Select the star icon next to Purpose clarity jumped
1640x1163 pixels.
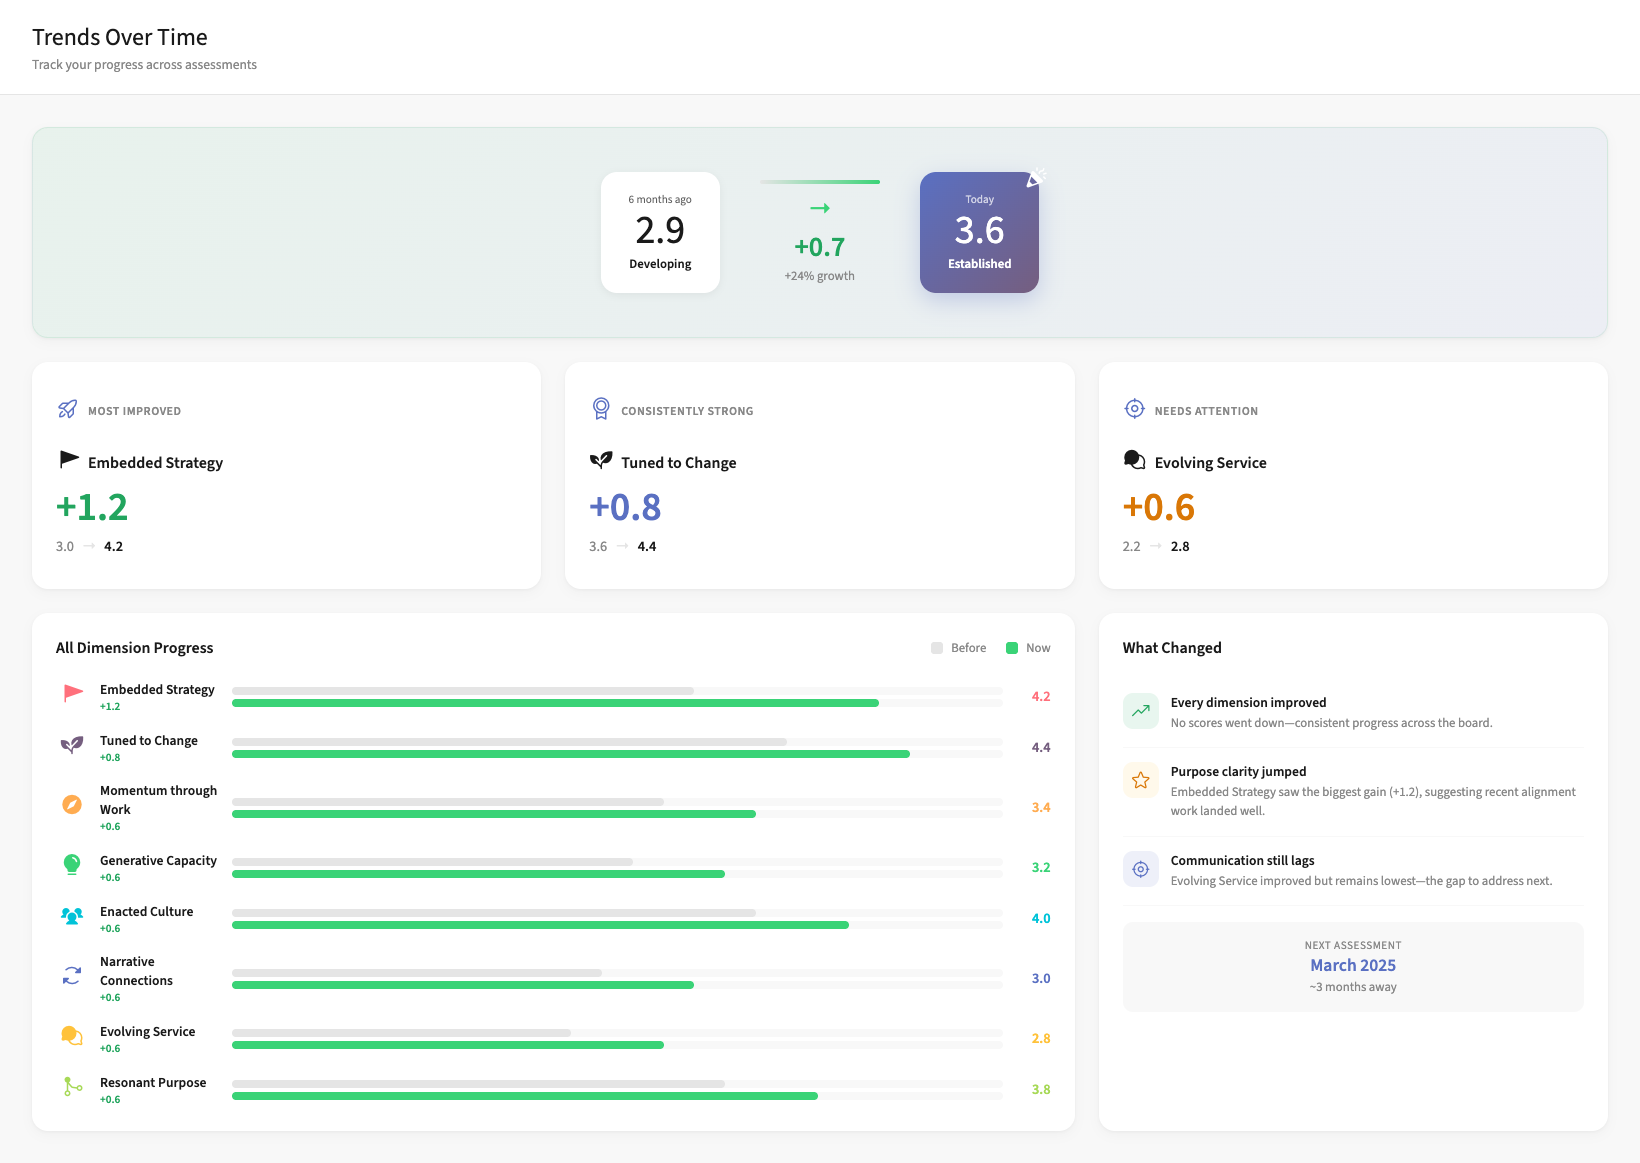(x=1140, y=780)
